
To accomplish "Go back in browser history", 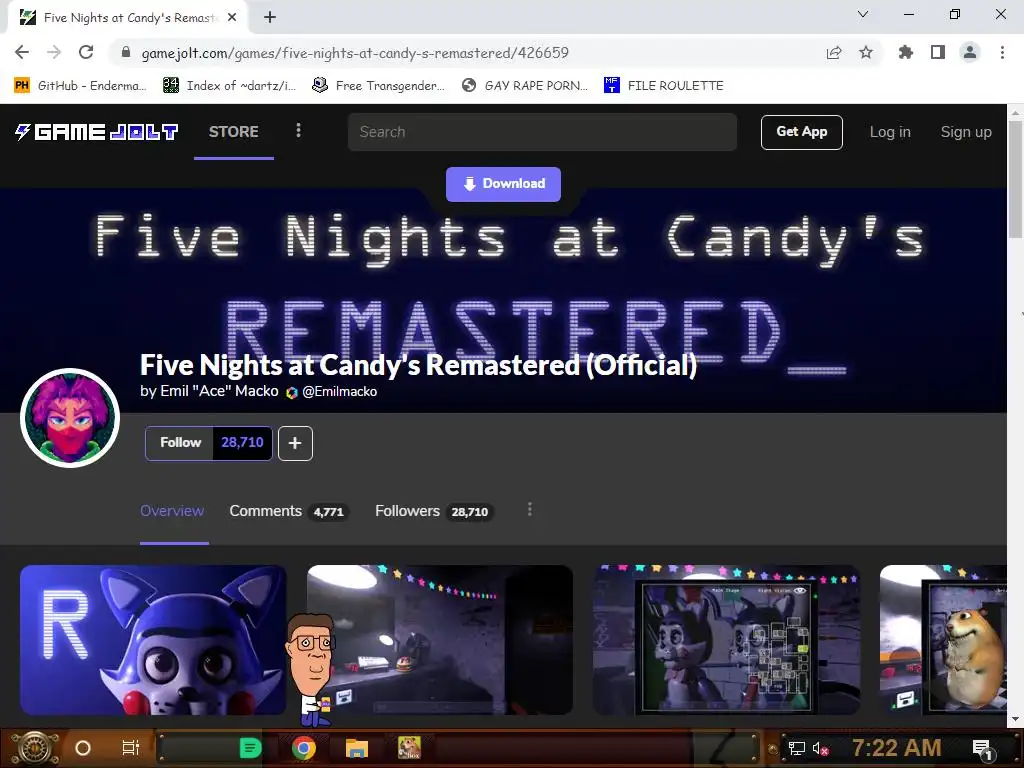I will (x=22, y=52).
